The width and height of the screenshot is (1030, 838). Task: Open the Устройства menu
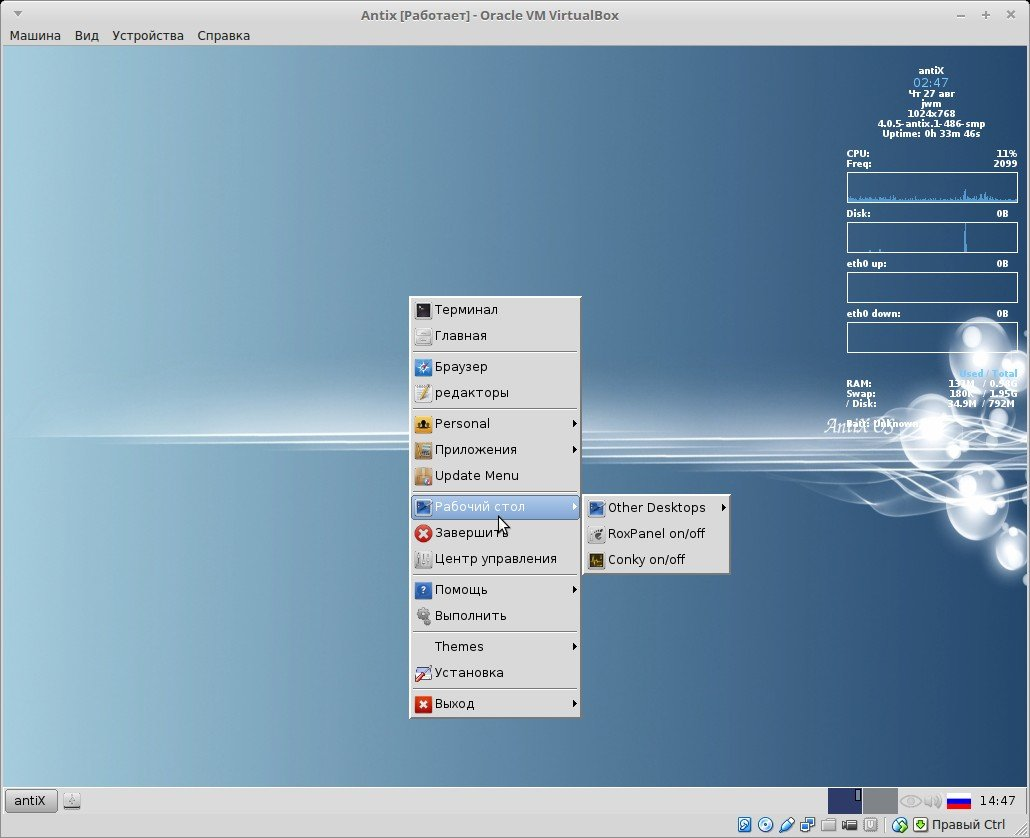148,35
